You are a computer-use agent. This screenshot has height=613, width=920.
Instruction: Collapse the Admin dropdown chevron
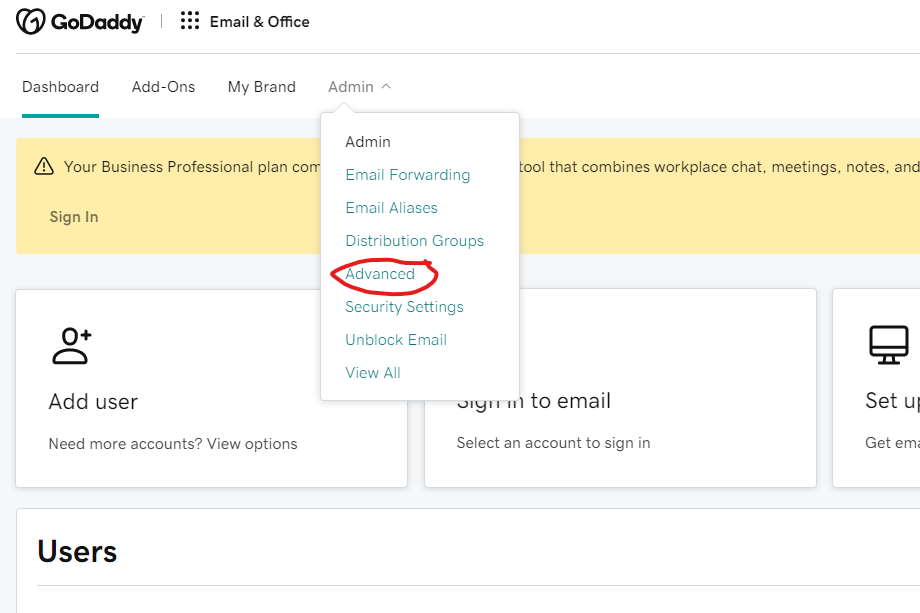coord(386,86)
